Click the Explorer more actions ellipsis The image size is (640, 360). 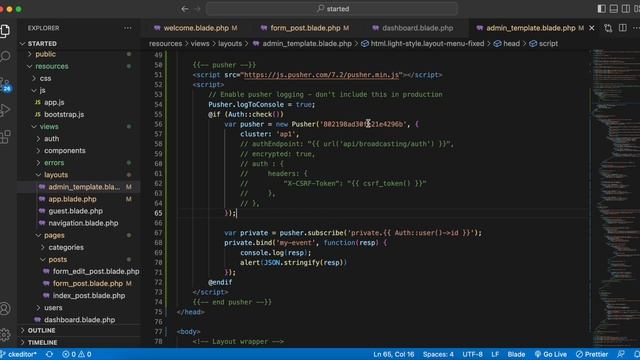pos(128,28)
